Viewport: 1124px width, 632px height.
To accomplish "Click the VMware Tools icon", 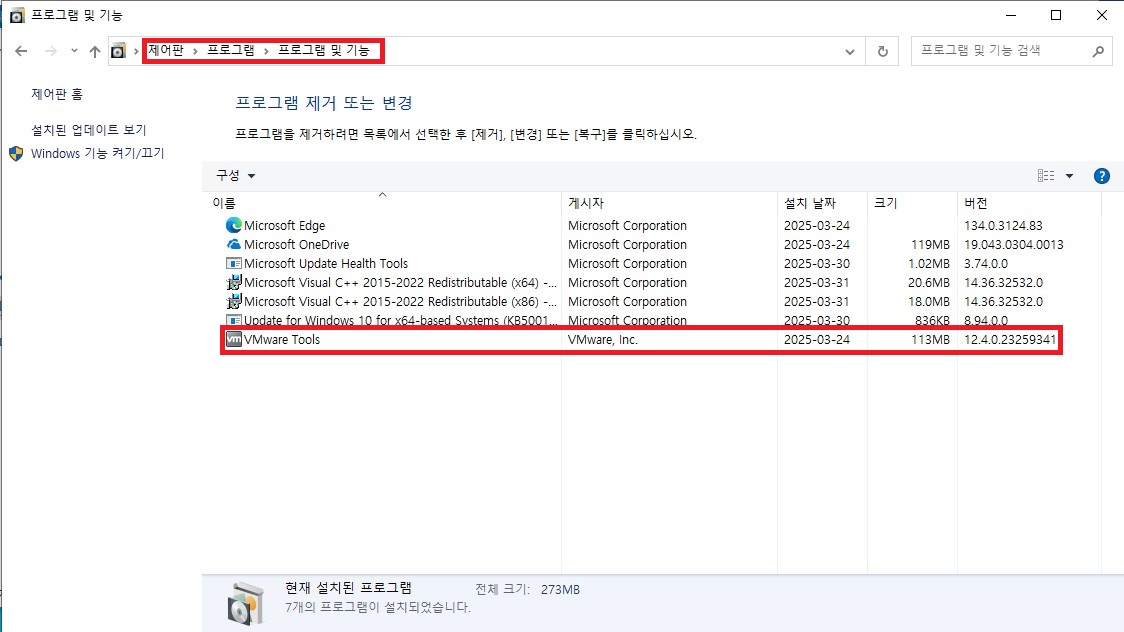I will pos(234,339).
